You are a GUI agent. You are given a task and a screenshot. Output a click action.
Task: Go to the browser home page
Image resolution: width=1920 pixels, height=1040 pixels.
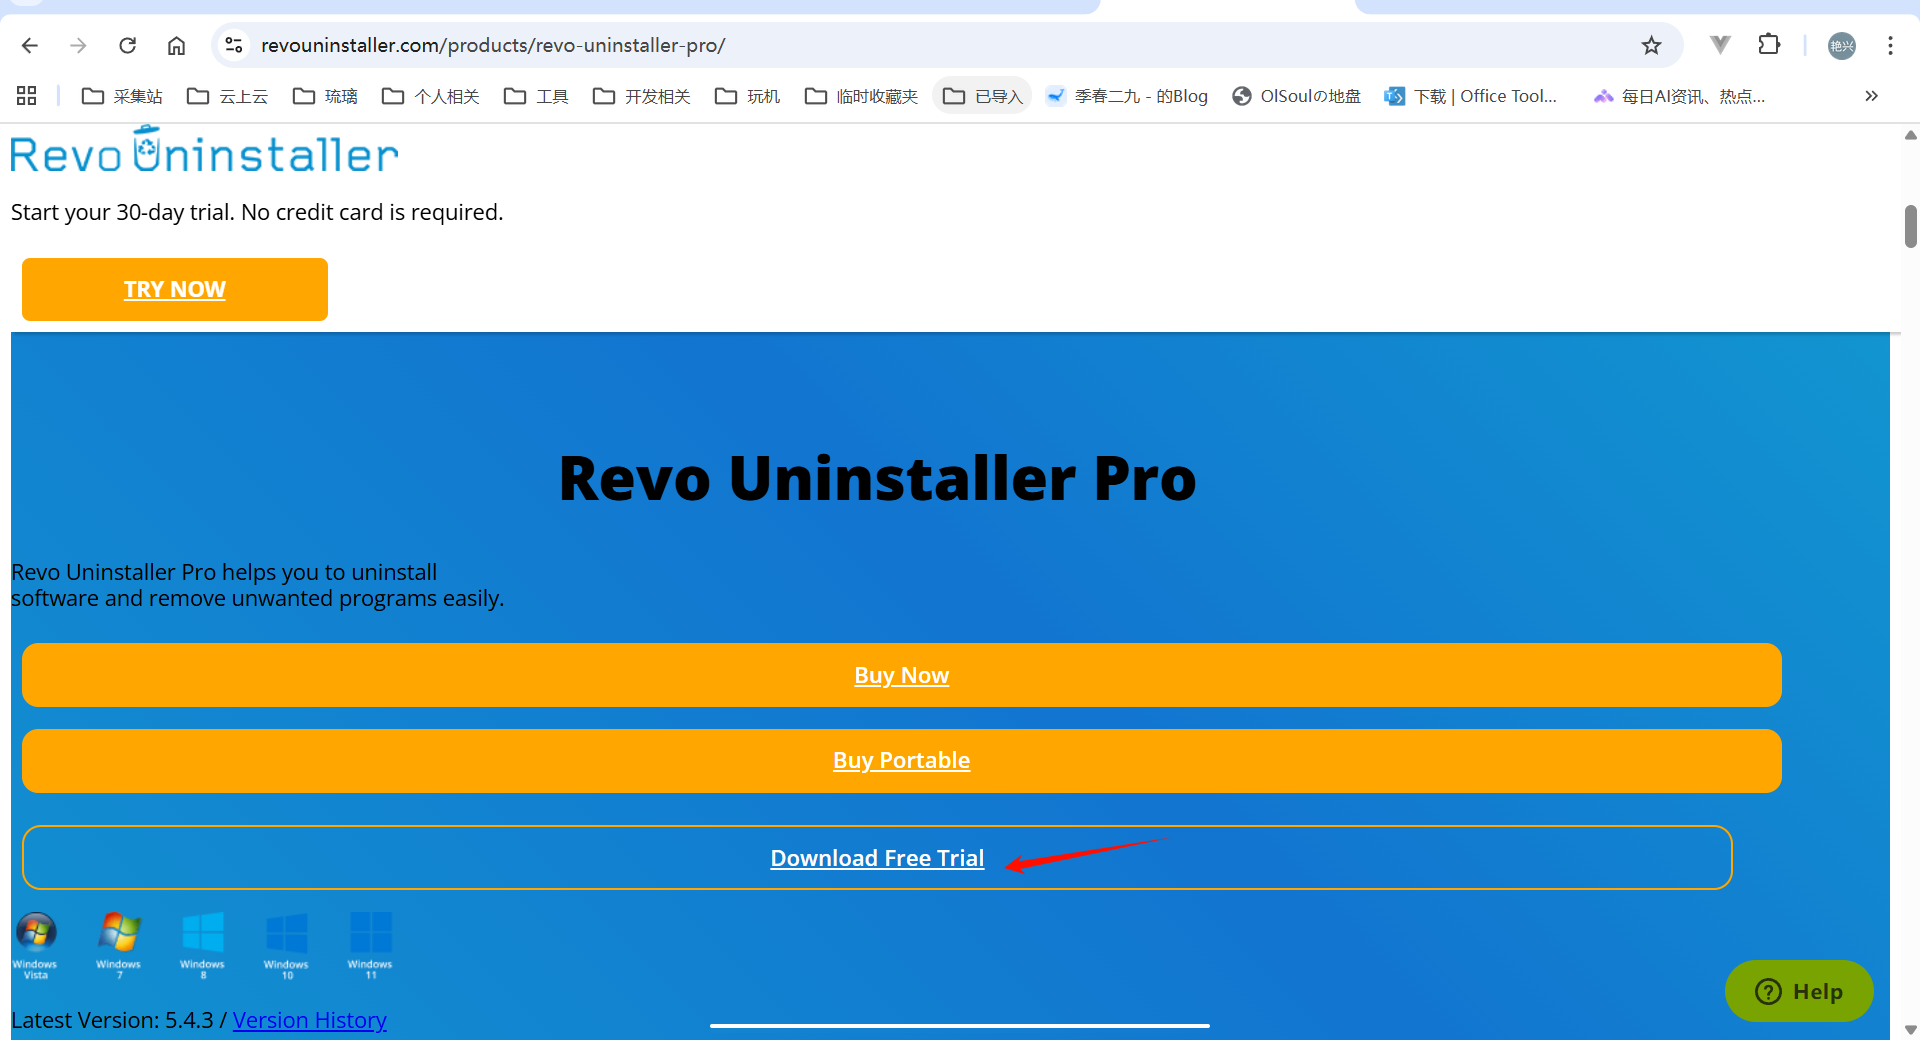click(176, 45)
